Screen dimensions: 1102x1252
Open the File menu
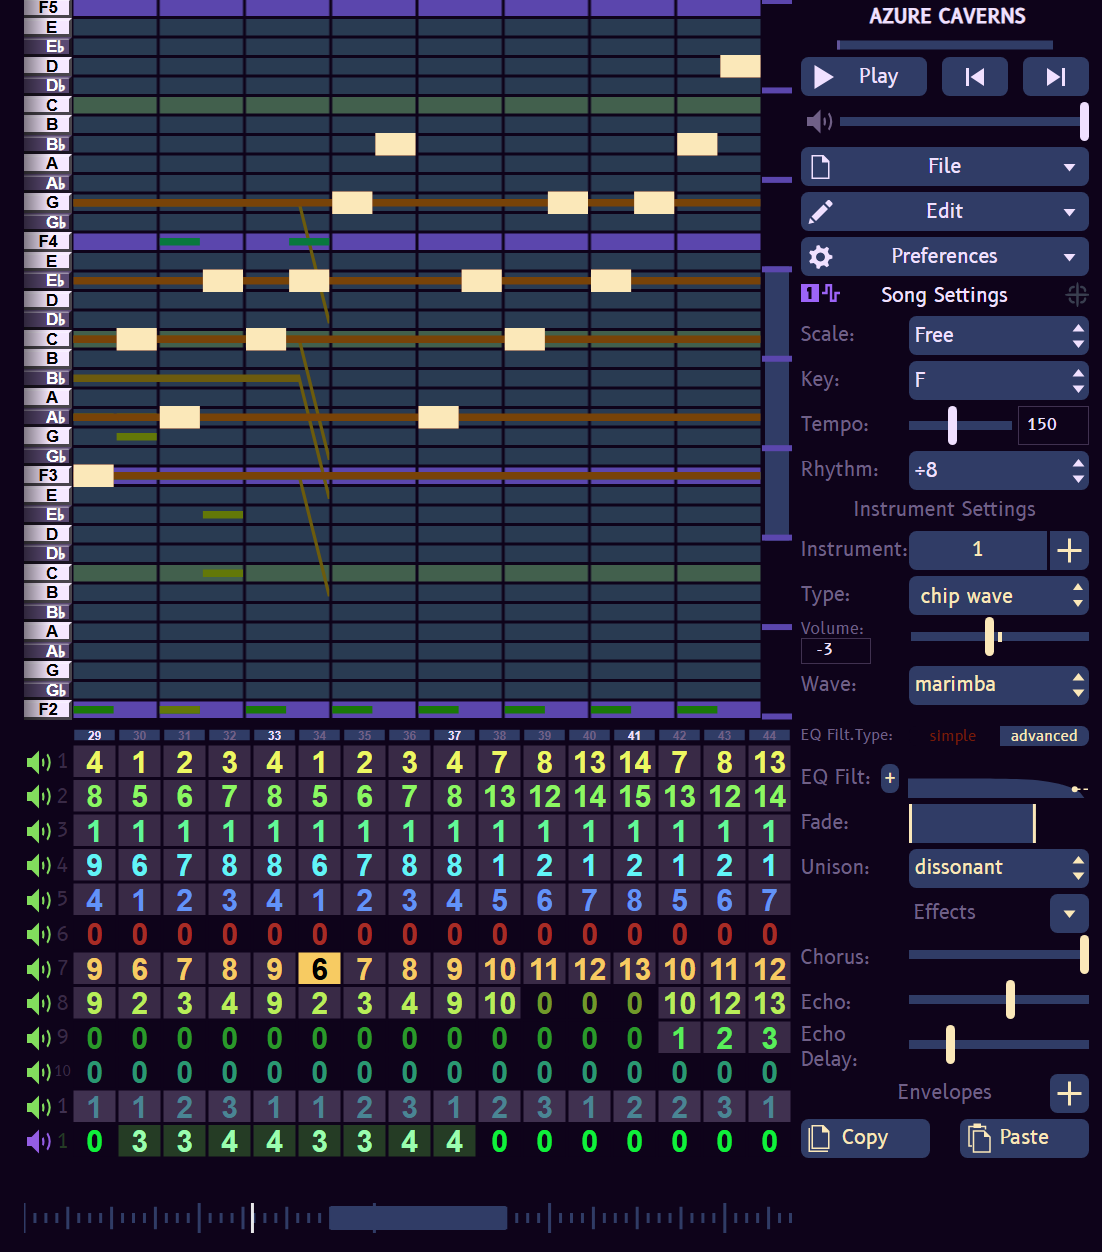(x=945, y=167)
